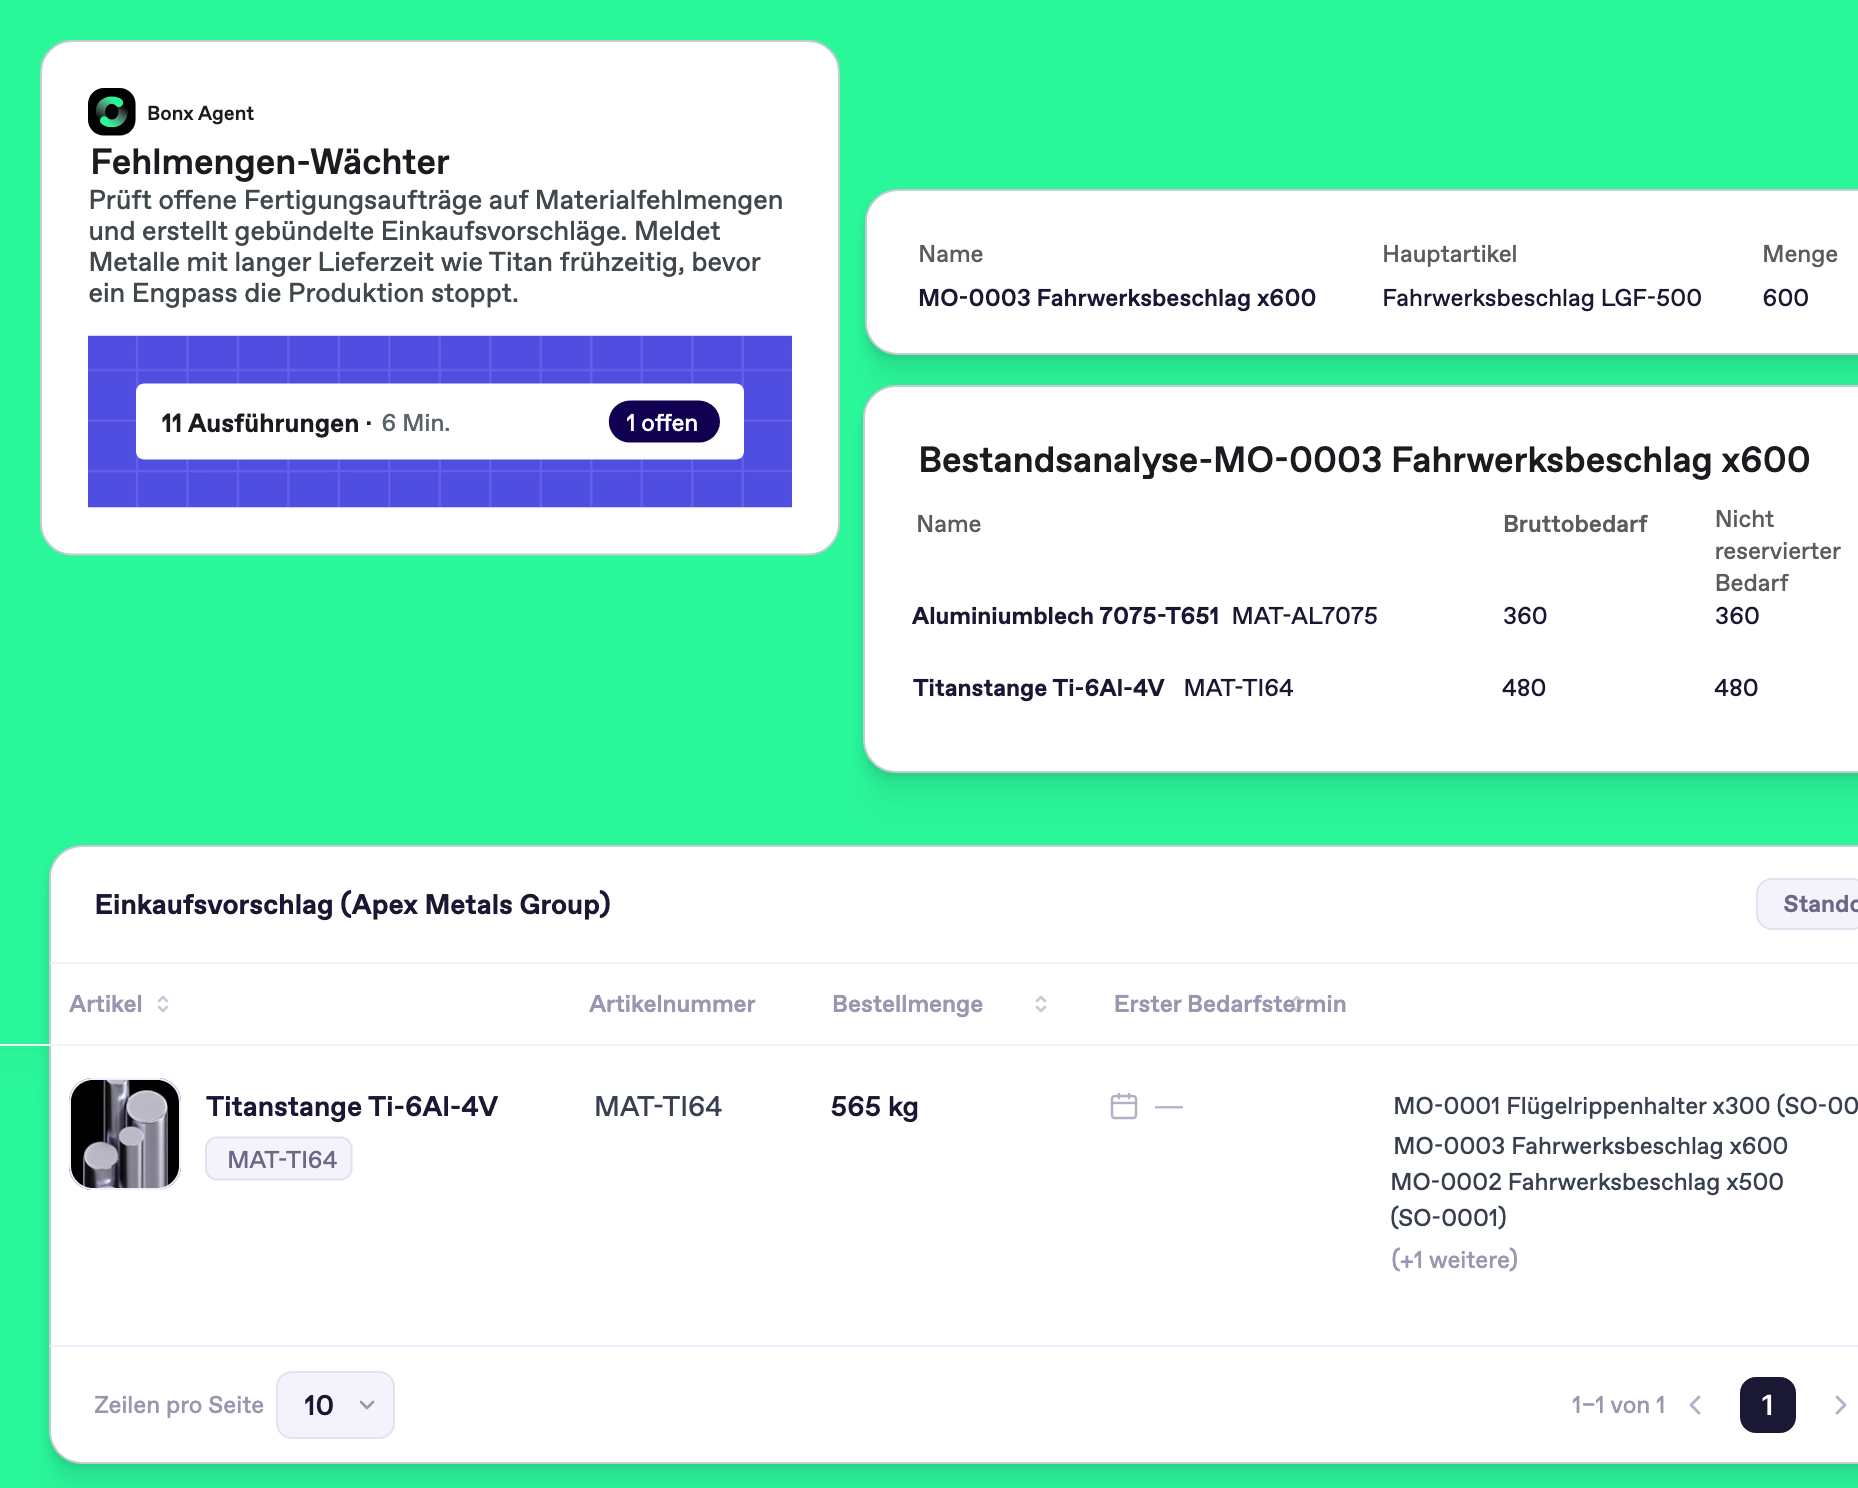Click the Artikelnummer column header
1858x1488 pixels.
click(672, 1004)
